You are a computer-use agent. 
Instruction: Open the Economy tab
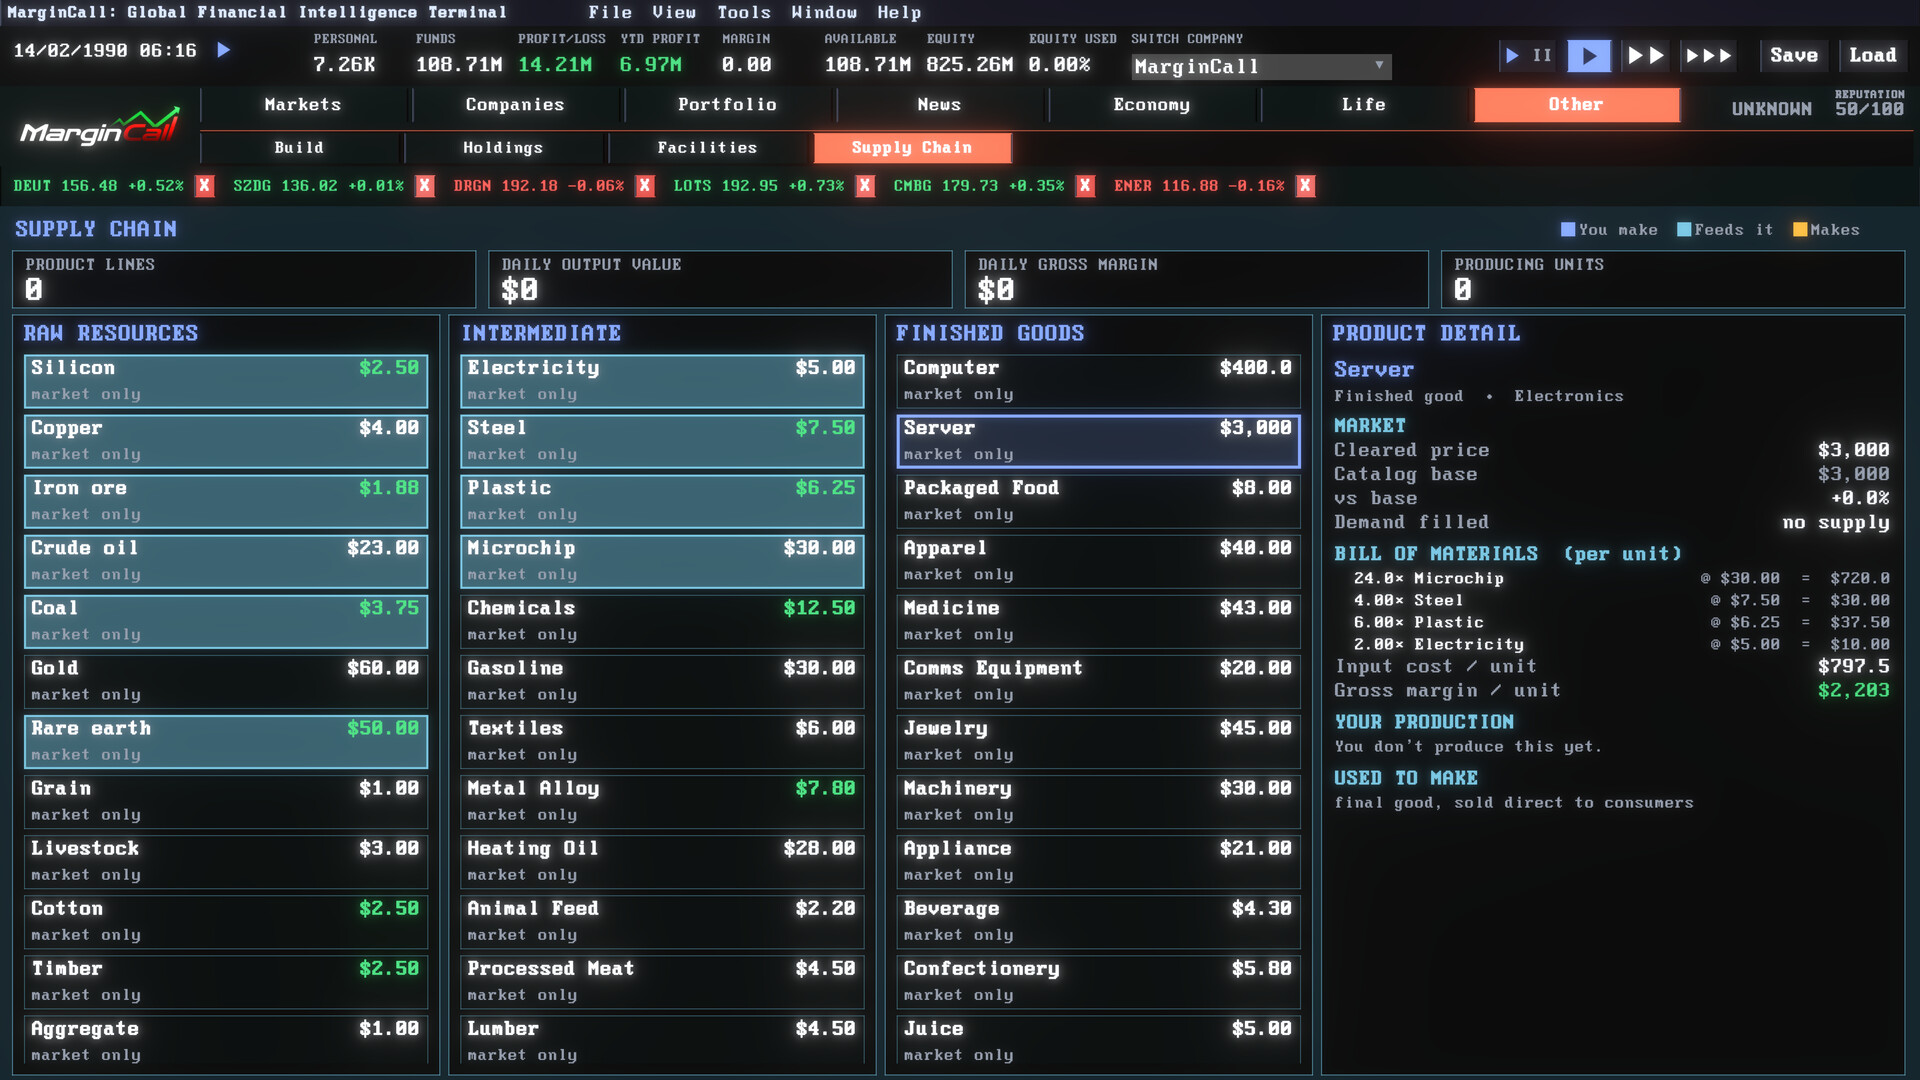tap(1151, 105)
